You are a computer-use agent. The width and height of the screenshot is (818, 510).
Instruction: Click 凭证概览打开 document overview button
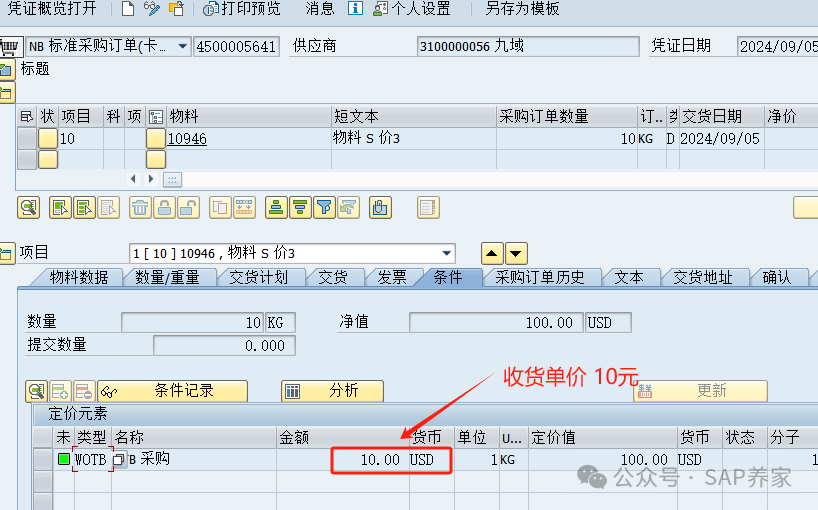pyautogui.click(x=52, y=8)
